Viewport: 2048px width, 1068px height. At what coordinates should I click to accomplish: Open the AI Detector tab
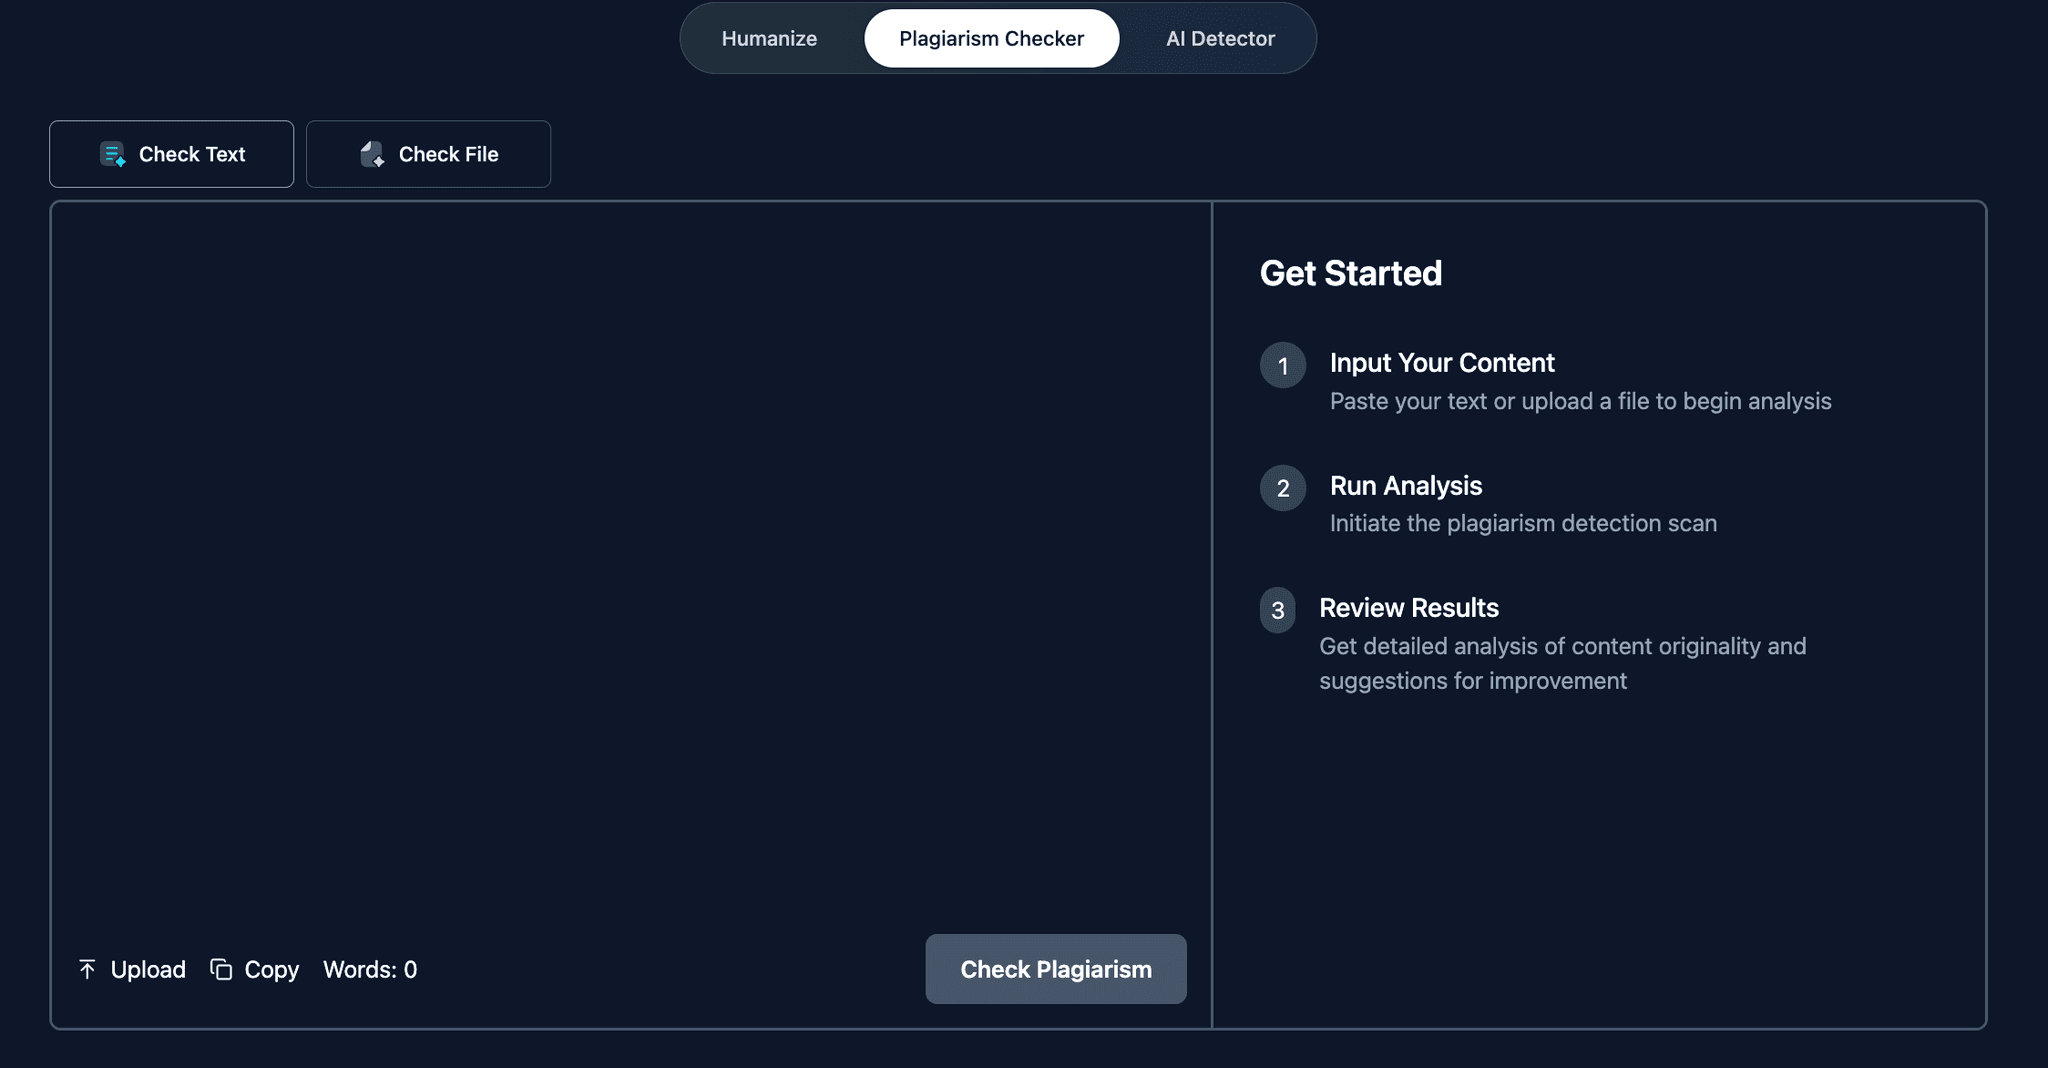pyautogui.click(x=1220, y=39)
